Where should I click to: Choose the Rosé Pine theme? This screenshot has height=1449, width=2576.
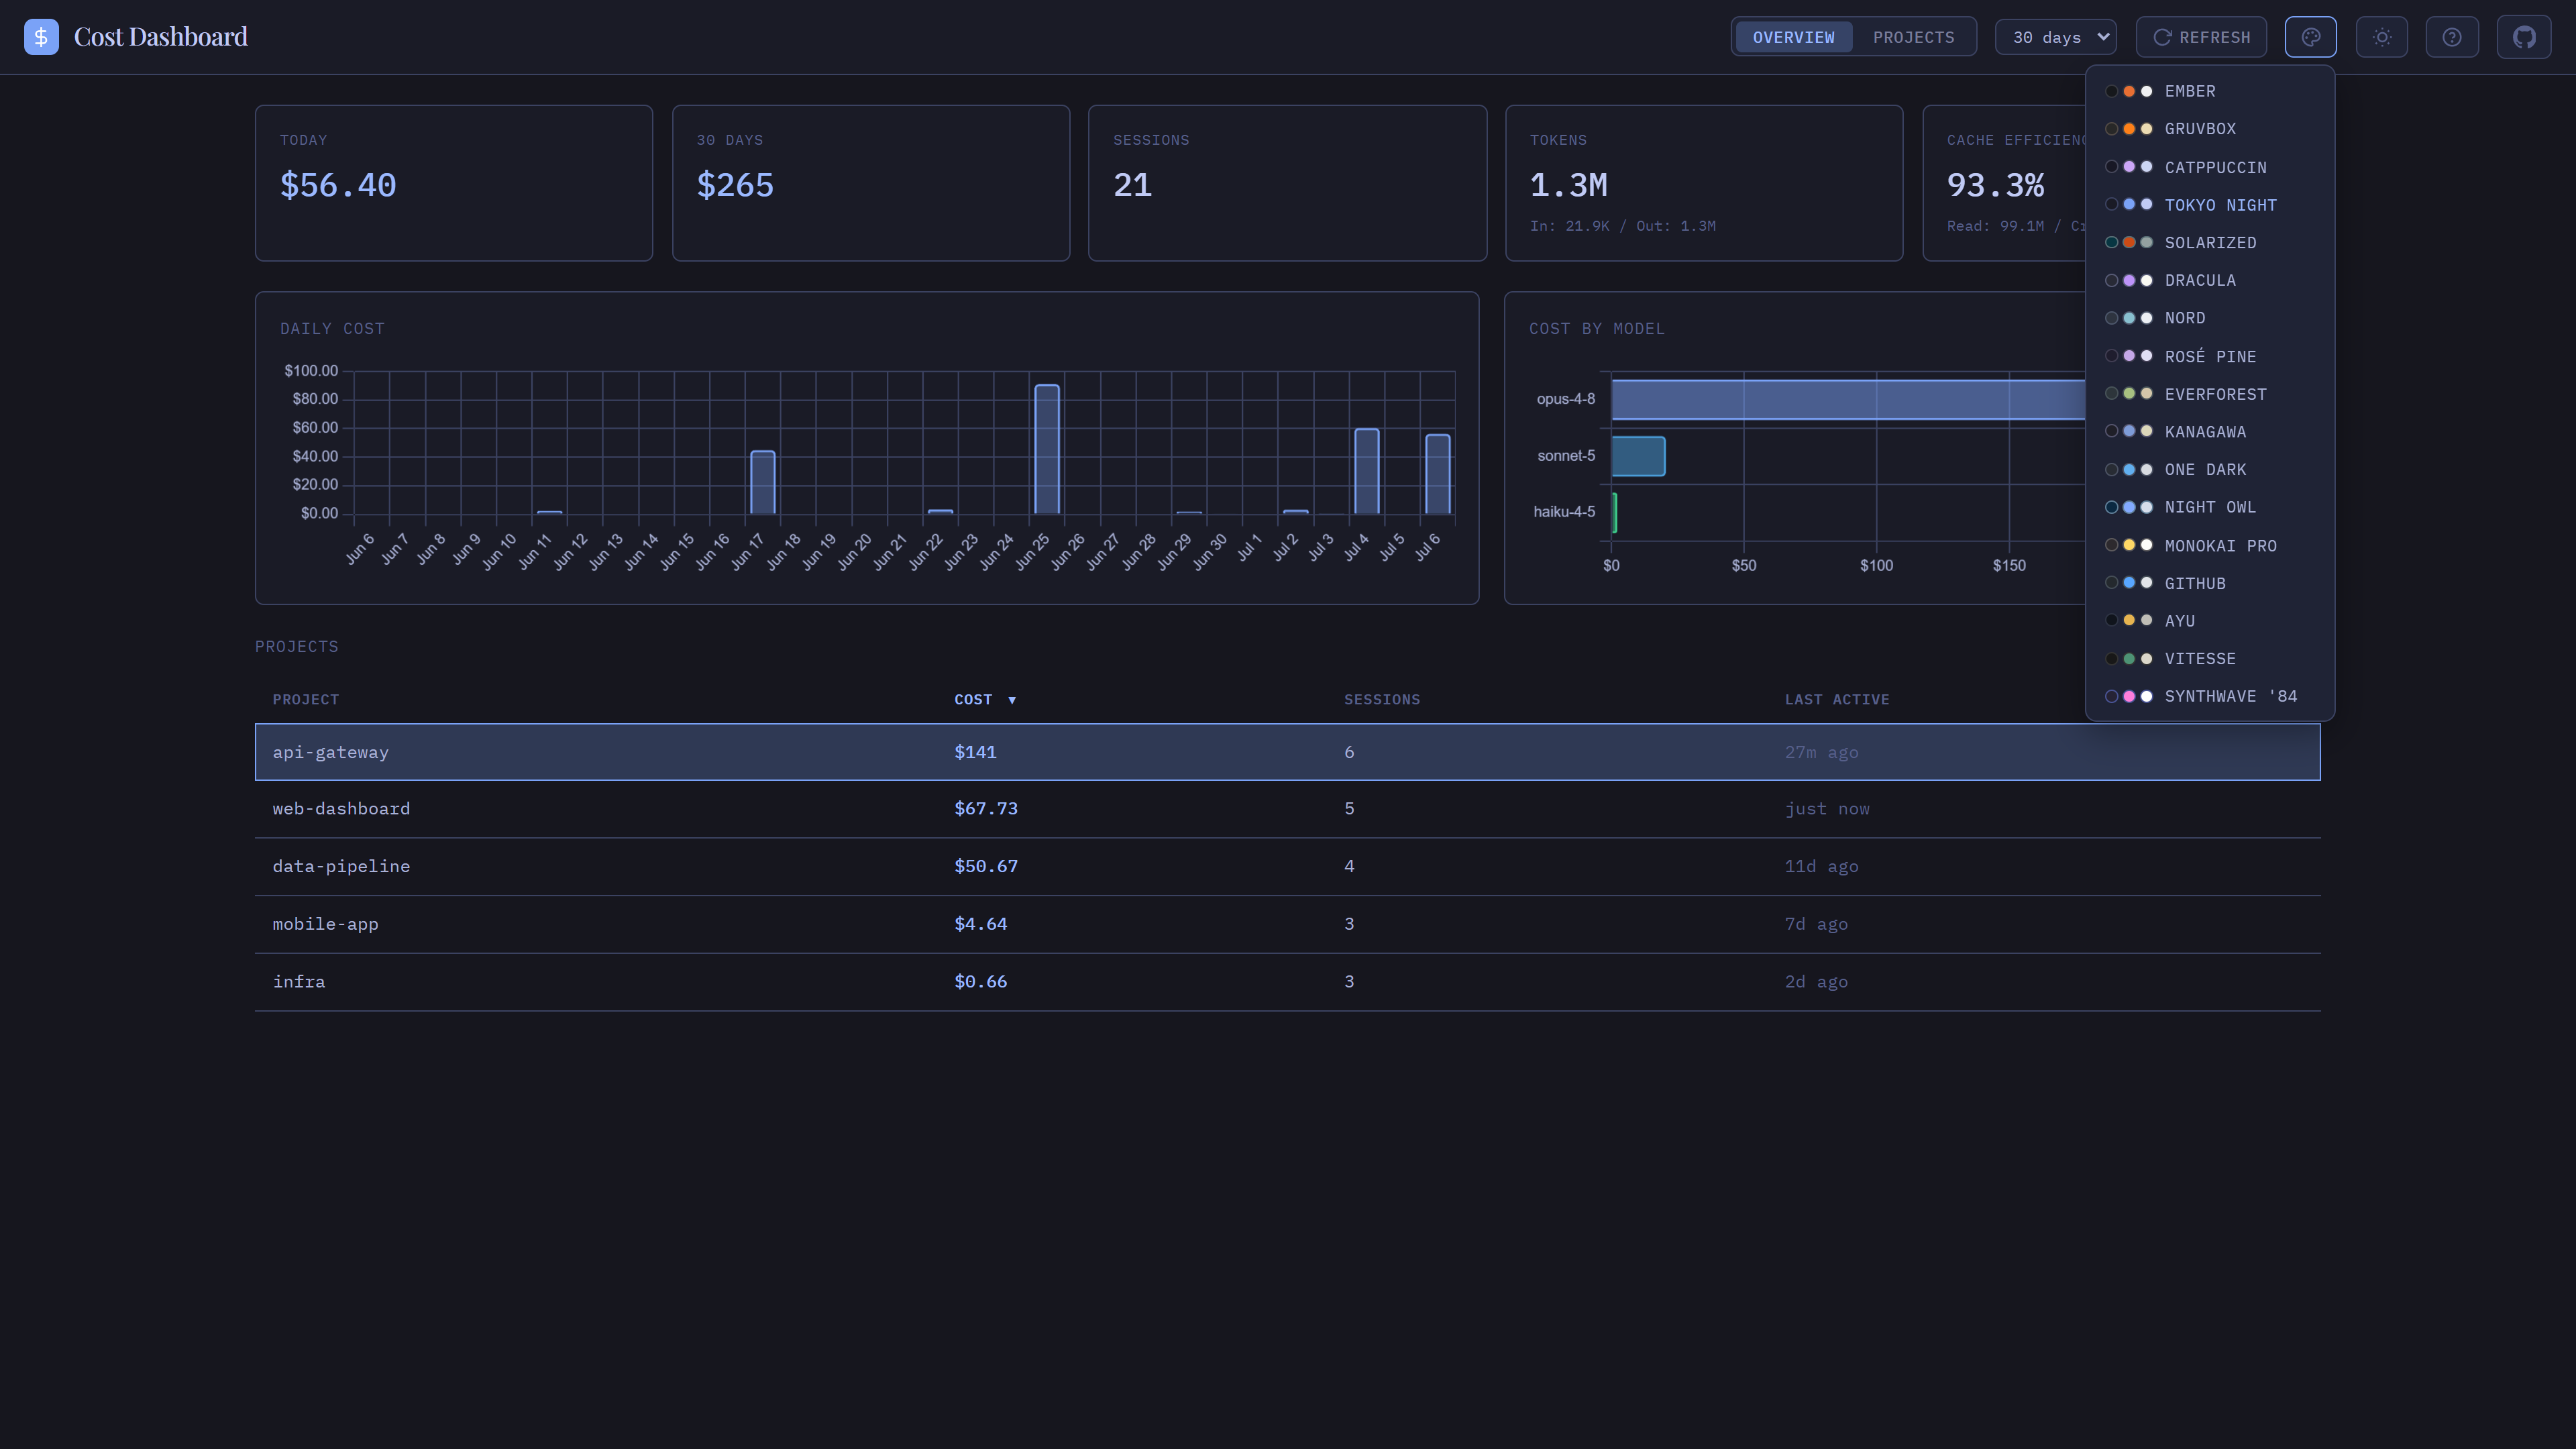point(2210,356)
